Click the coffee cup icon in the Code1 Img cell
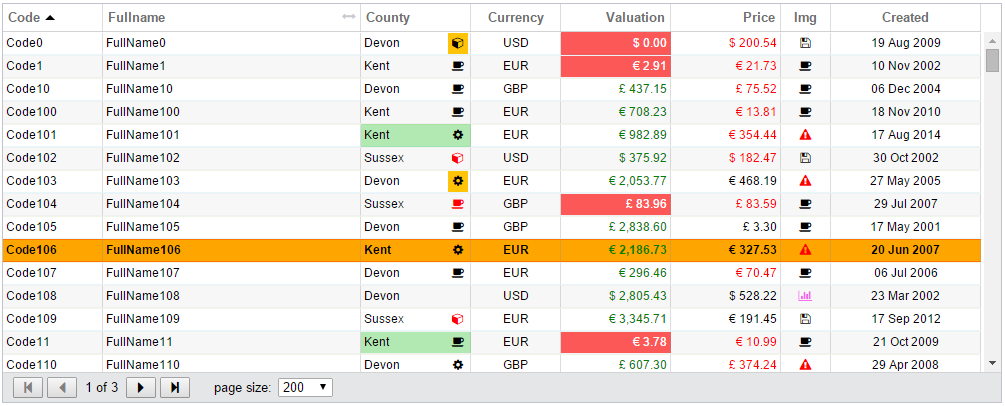 click(x=806, y=65)
